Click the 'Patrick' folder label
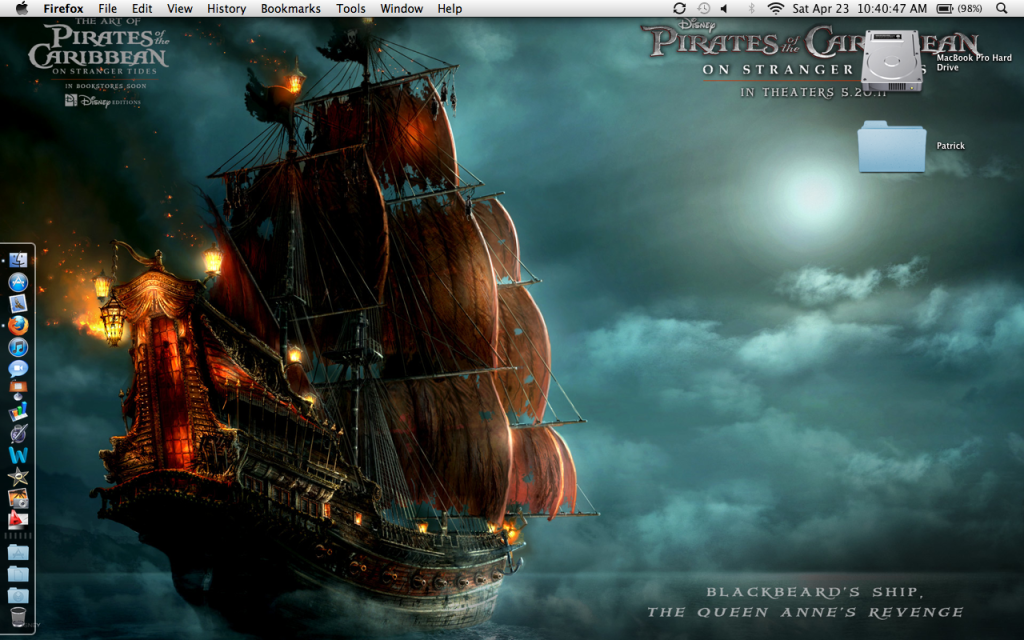Screen dimensions: 1024x640 (x=950, y=146)
